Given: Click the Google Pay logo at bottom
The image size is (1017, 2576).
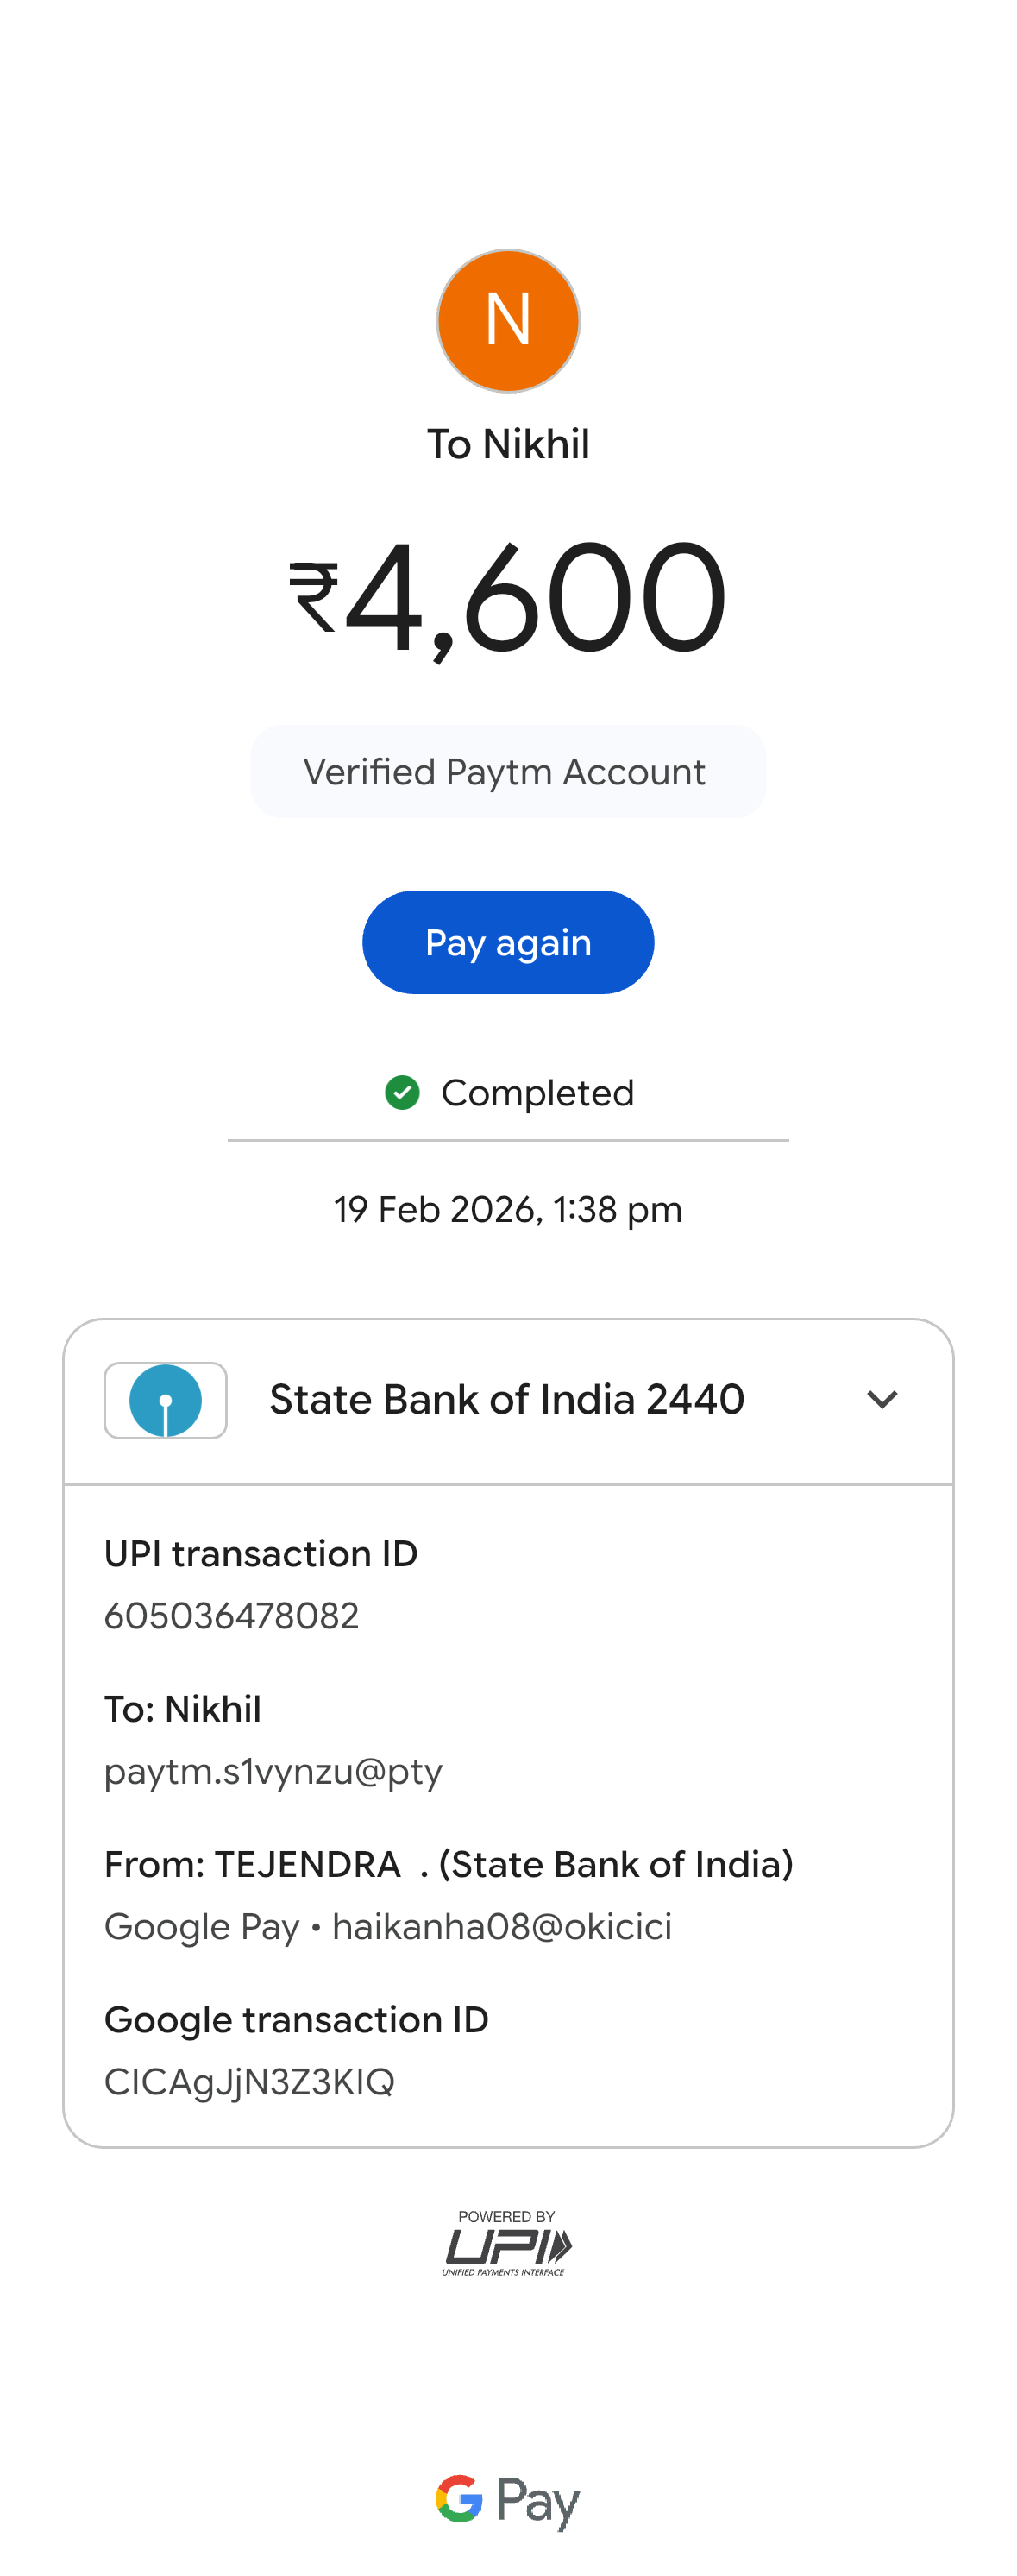Looking at the screenshot, I should pos(508,2501).
